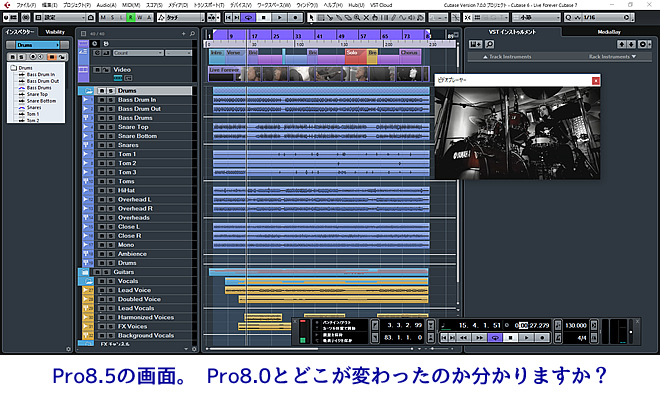Click the Vocals folder track icon
Image resolution: width=660 pixels, height=400 pixels.
click(x=88, y=281)
